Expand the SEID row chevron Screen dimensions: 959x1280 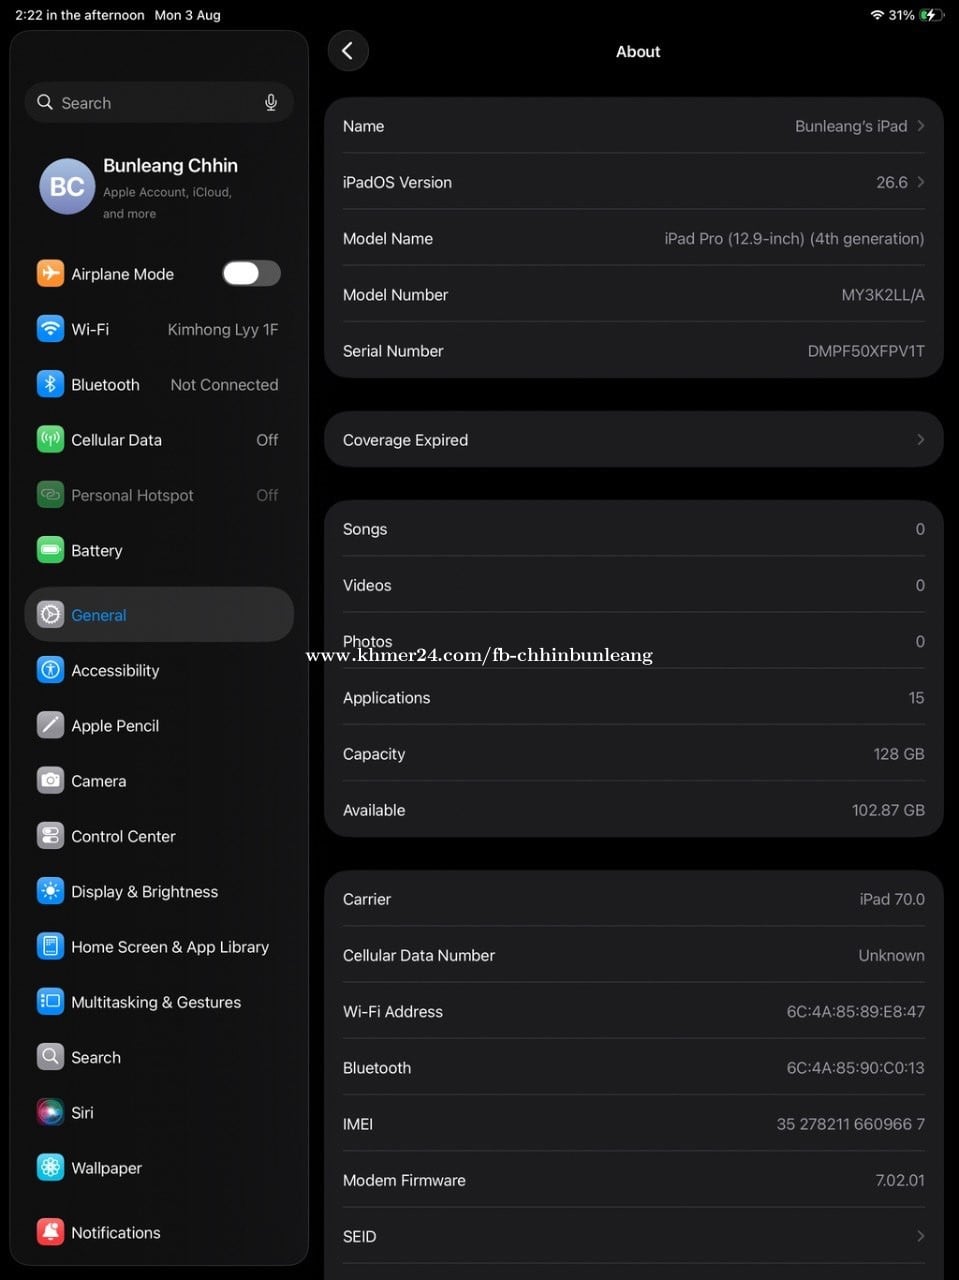point(920,1236)
